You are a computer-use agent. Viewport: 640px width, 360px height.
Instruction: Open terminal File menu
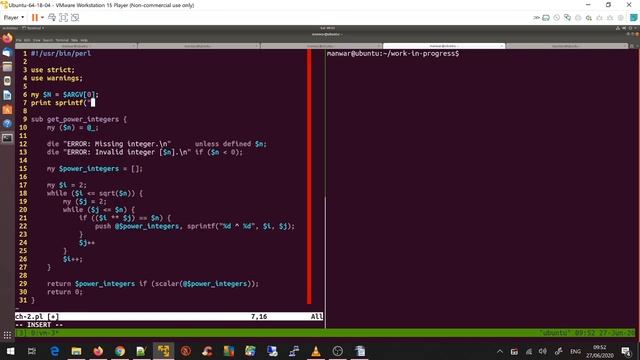click(x=19, y=40)
